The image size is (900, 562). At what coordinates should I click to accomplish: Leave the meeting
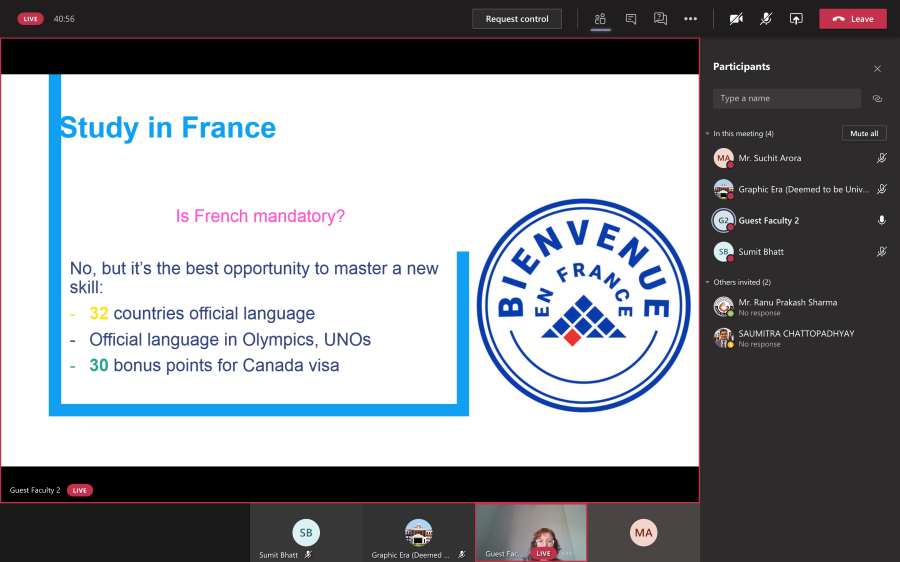(852, 19)
